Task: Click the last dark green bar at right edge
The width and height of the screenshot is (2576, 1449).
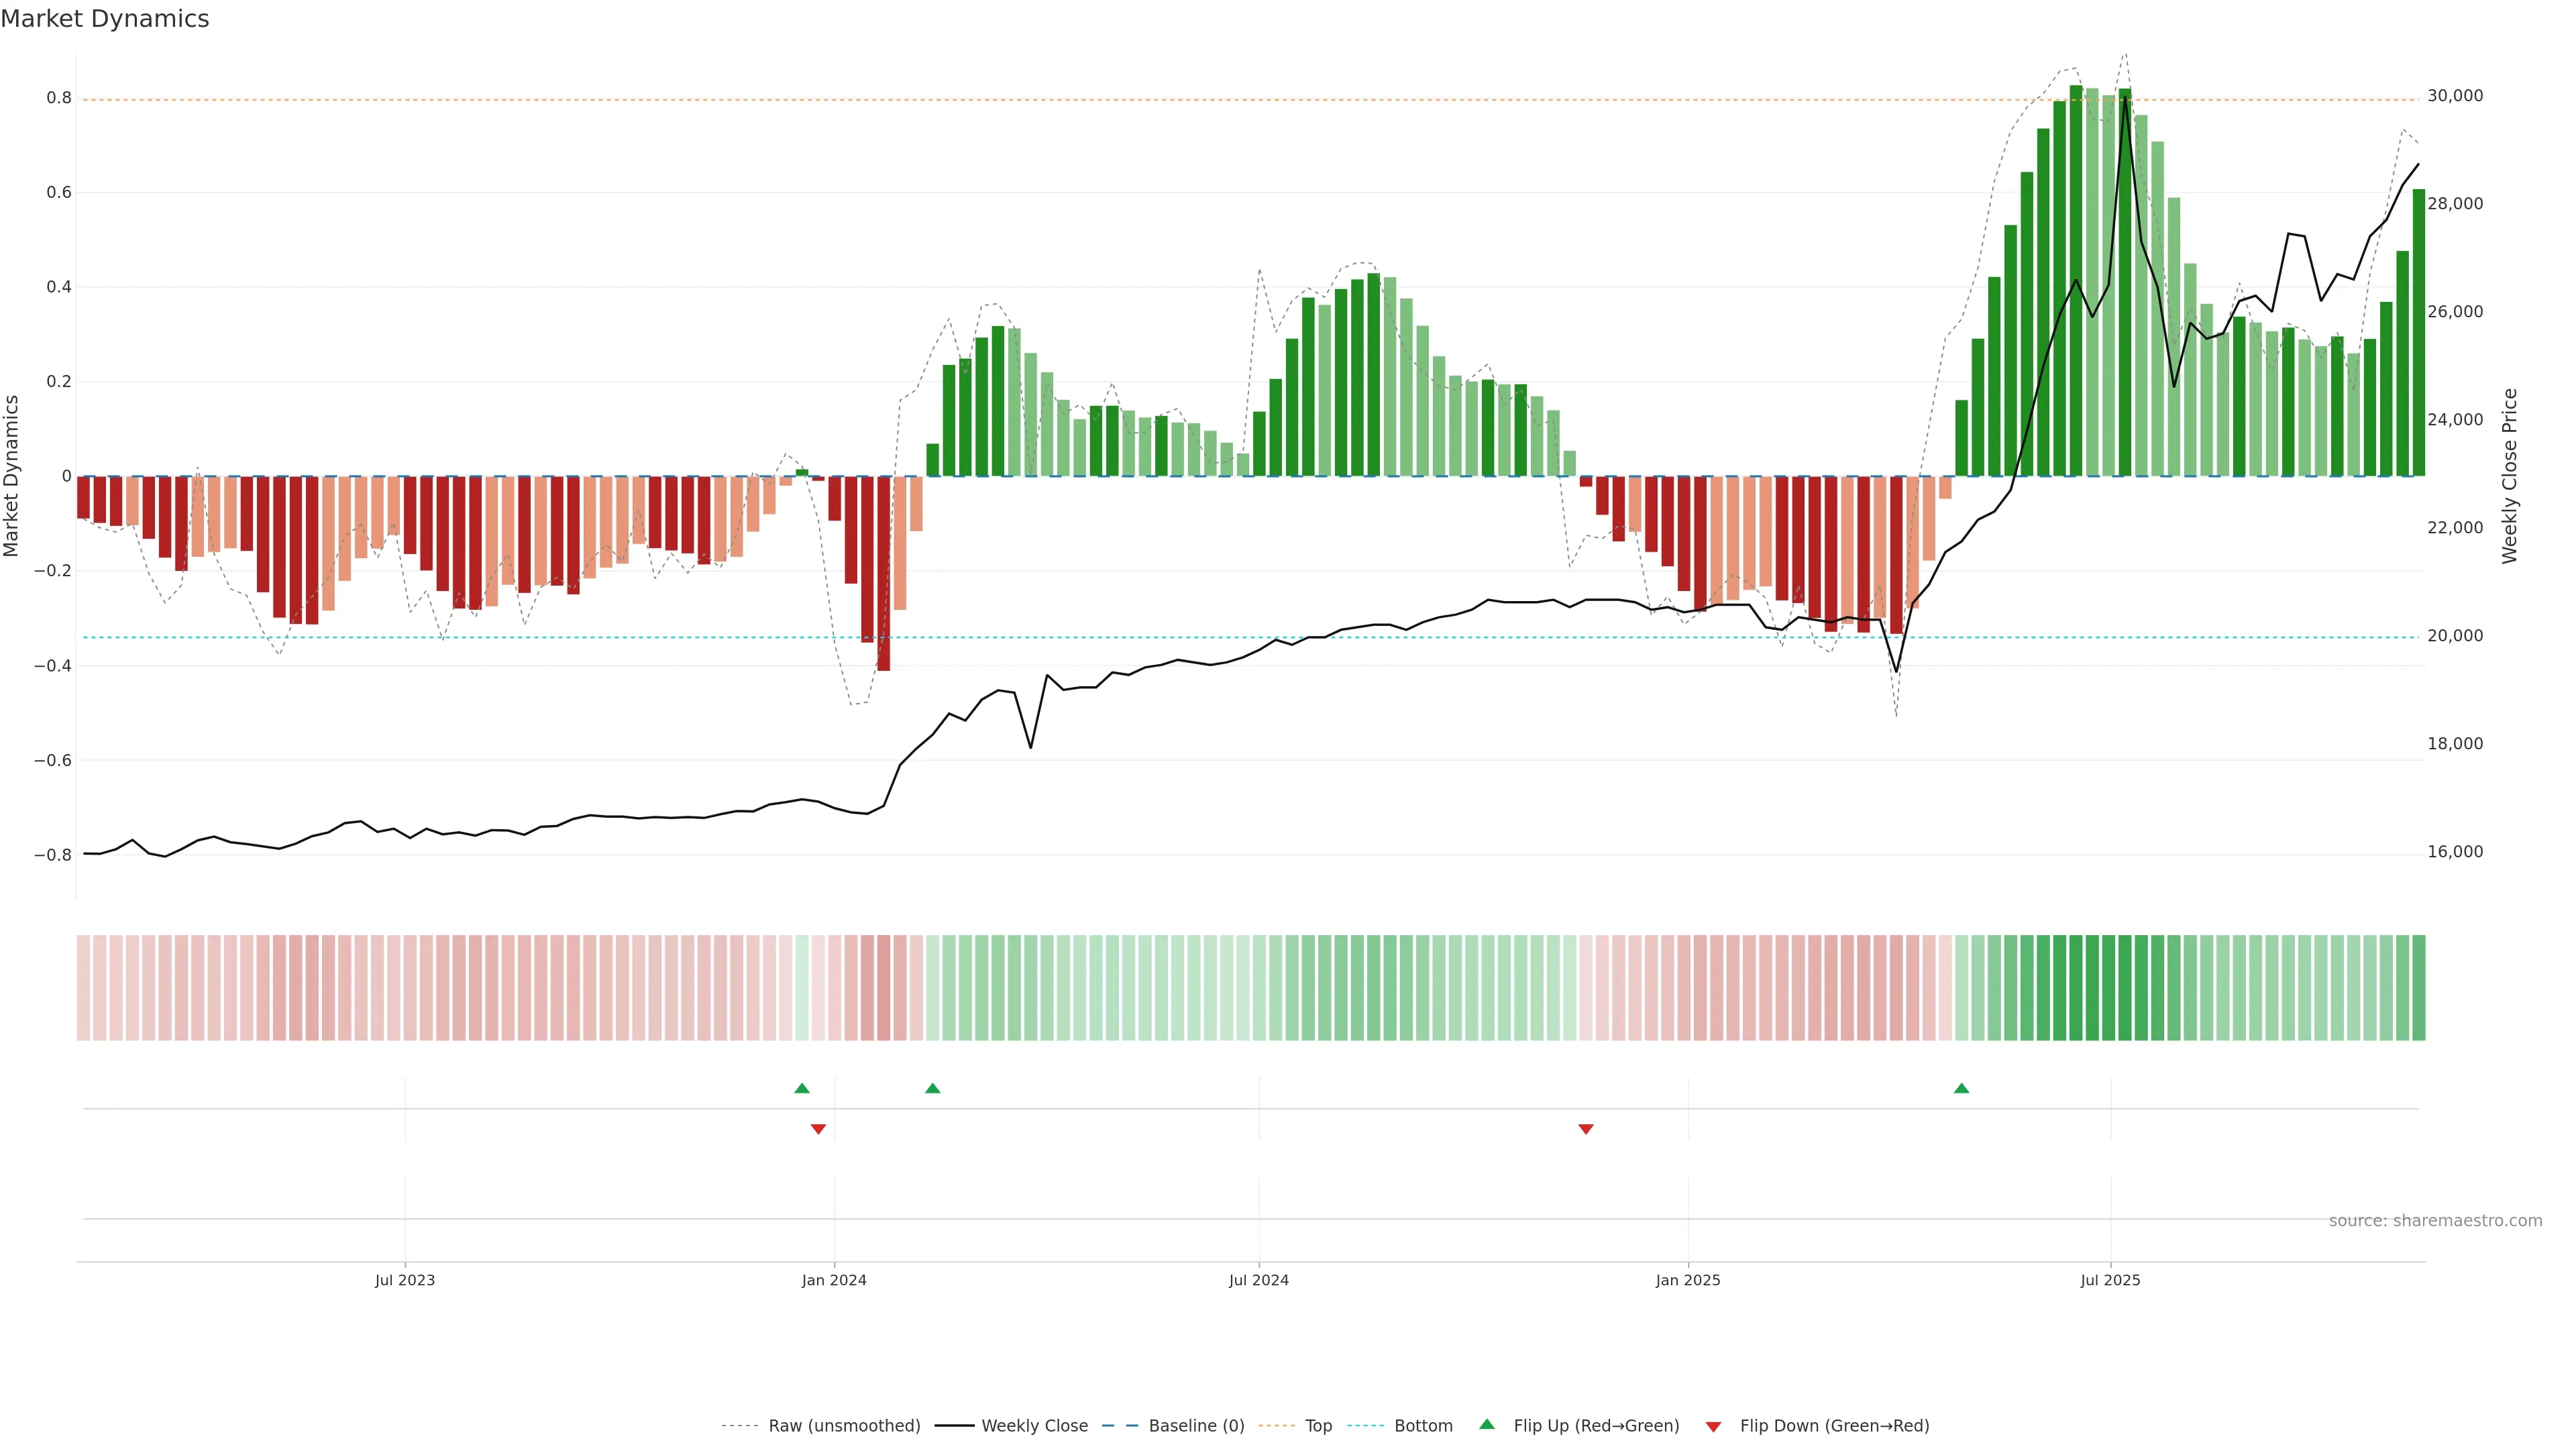Action: [x=2418, y=332]
